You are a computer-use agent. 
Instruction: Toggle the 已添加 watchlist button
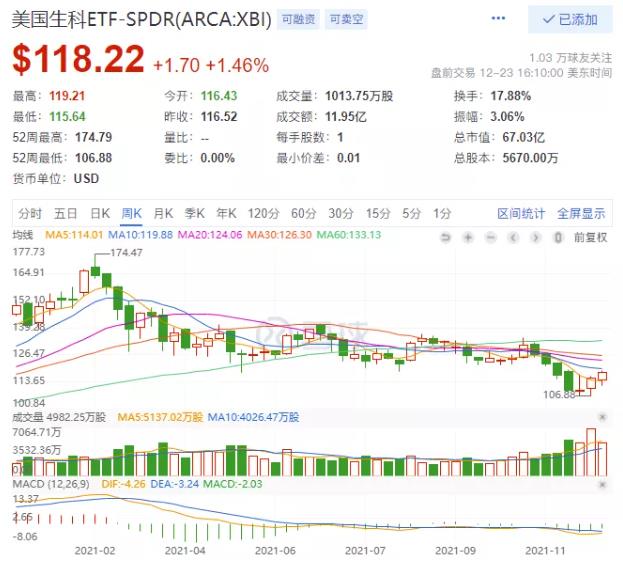coord(569,19)
